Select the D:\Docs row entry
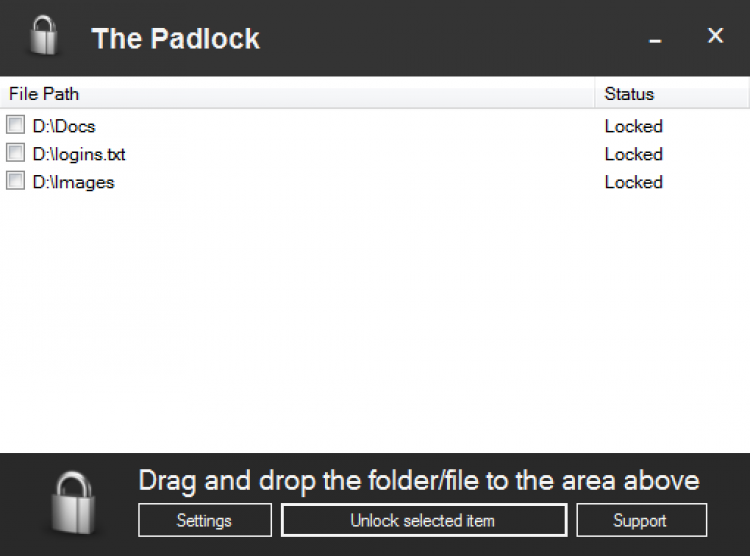 64,126
